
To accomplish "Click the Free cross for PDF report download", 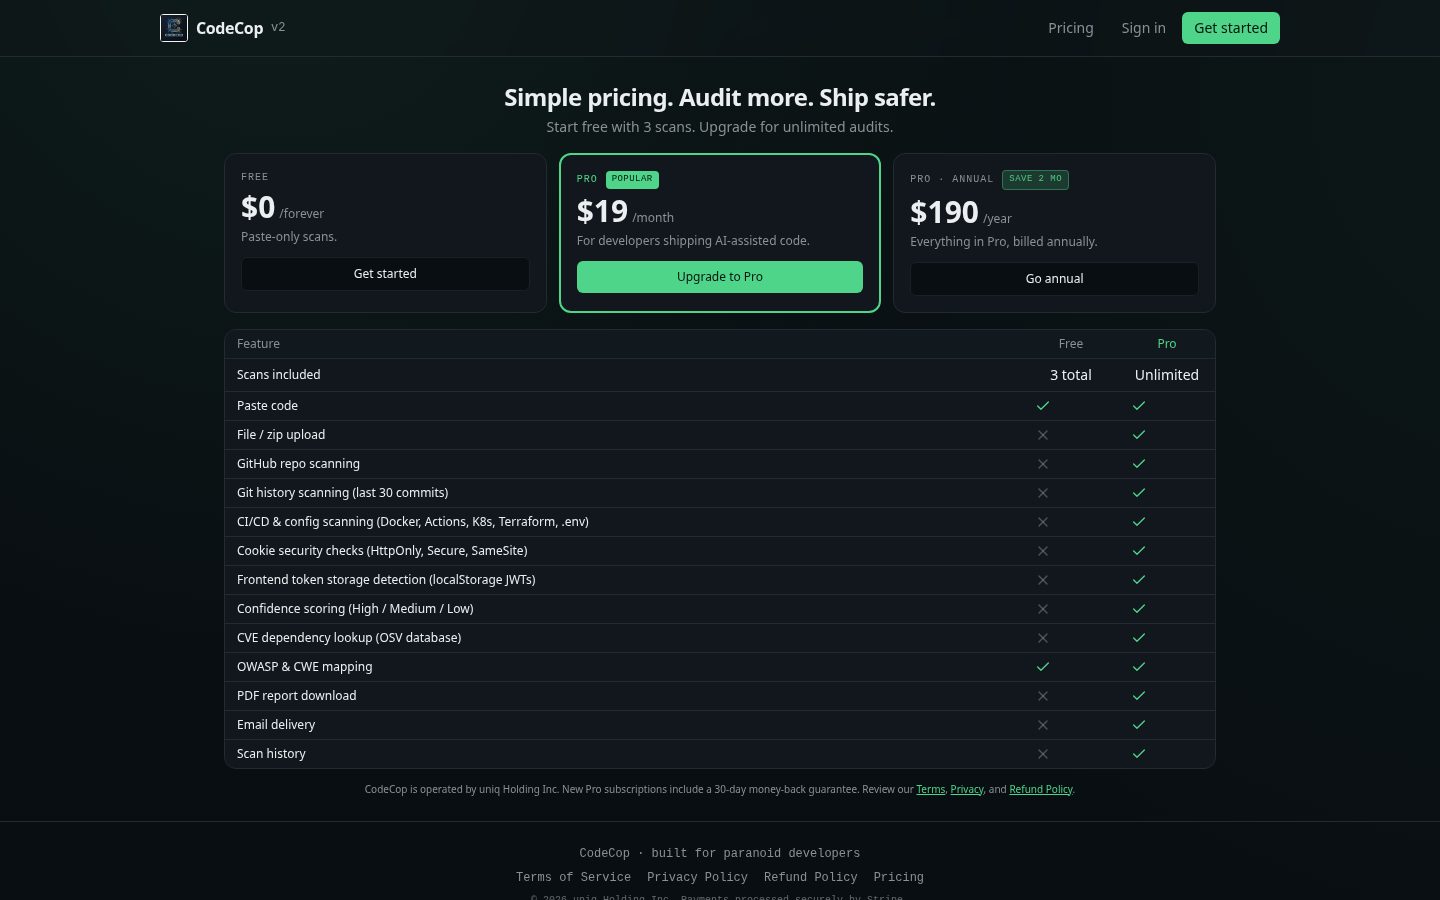I will (1043, 696).
